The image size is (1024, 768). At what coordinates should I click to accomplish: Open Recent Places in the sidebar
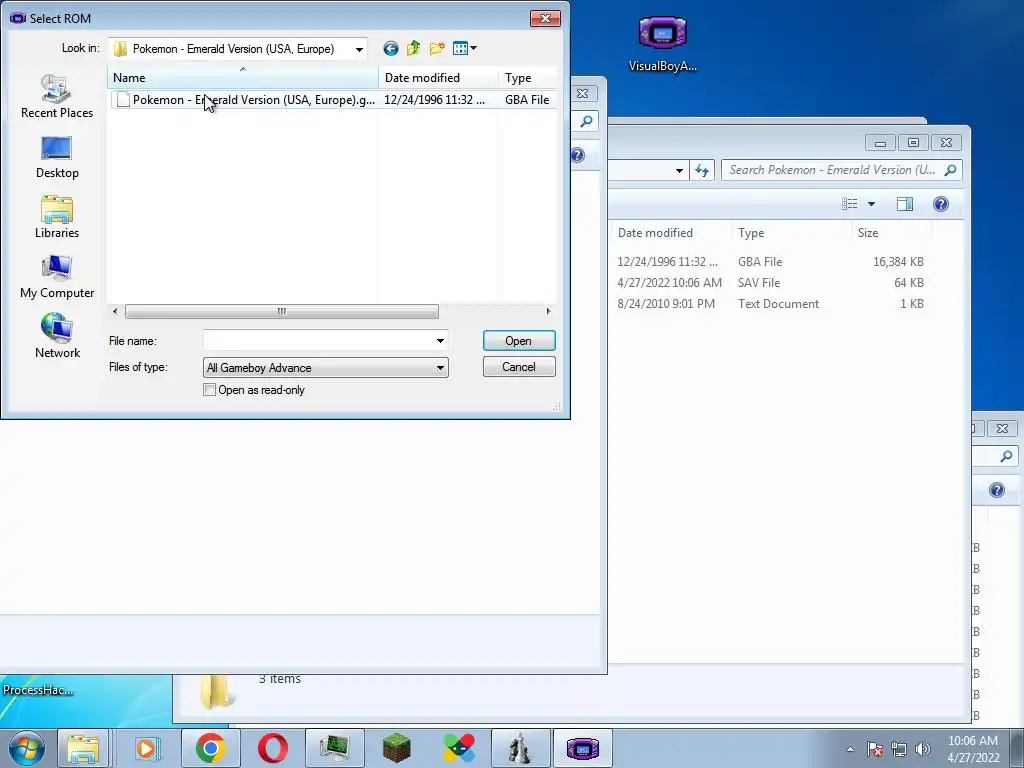point(57,97)
